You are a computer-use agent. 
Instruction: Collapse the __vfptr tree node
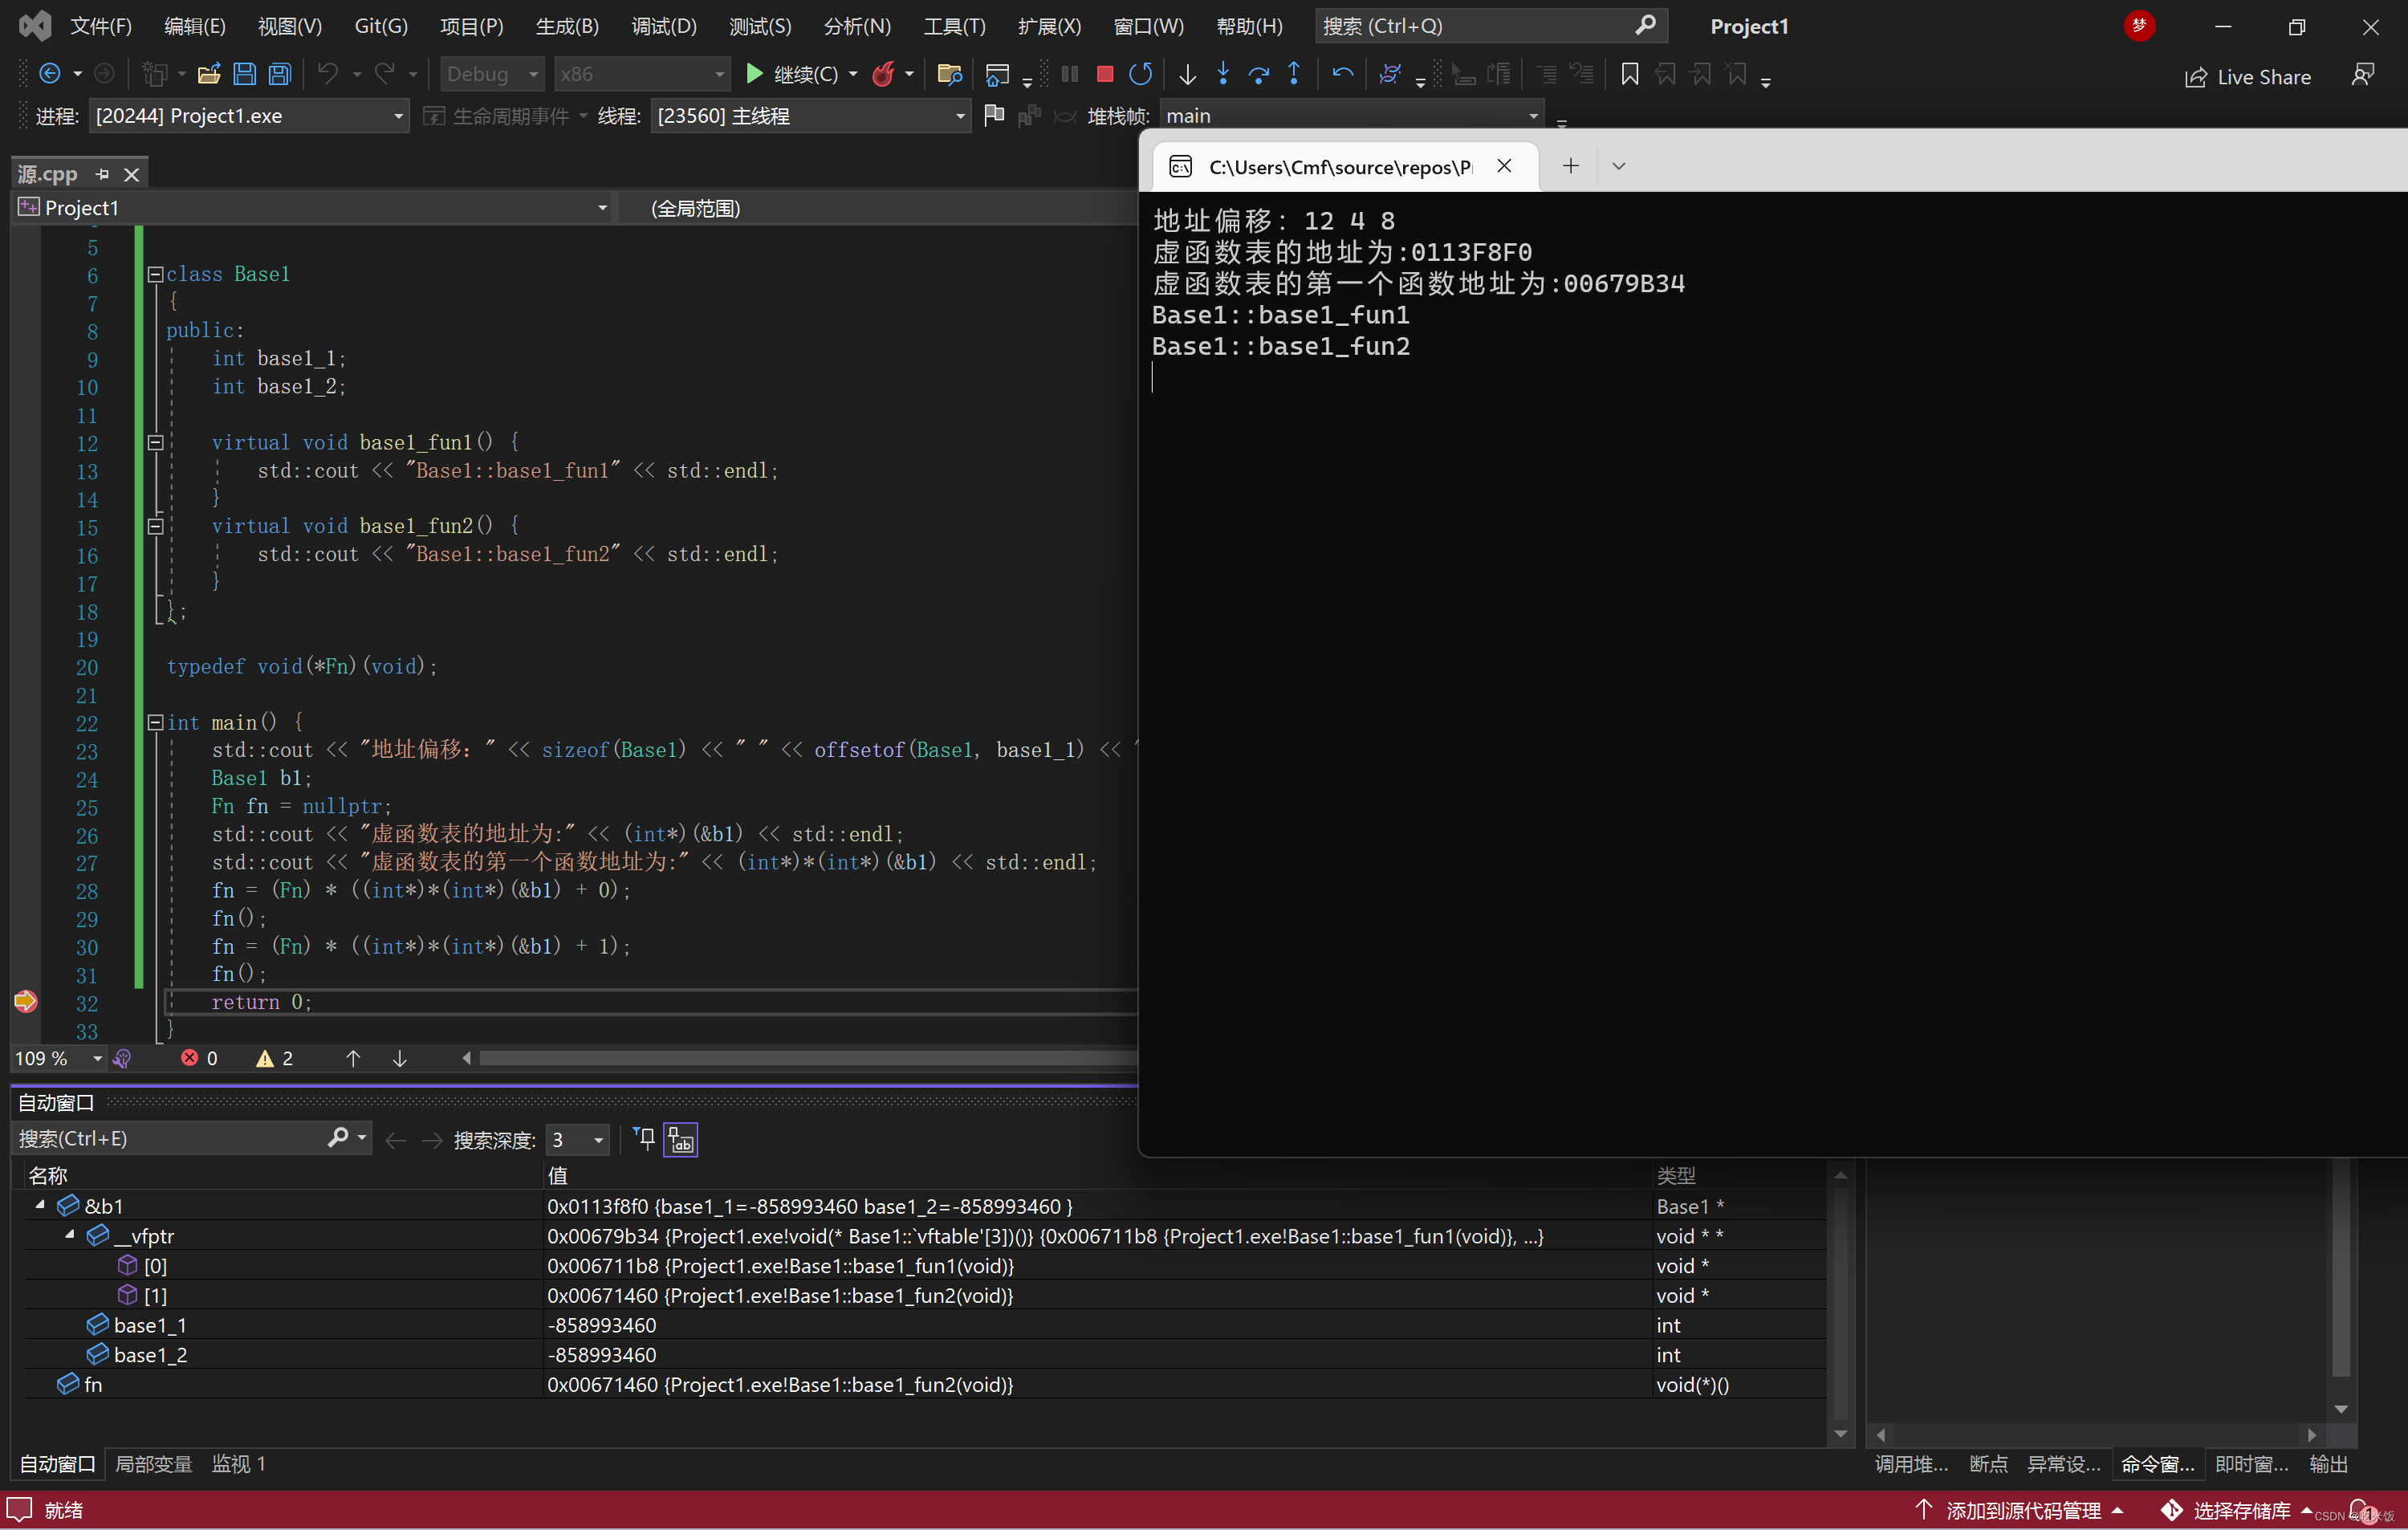pos(69,1236)
